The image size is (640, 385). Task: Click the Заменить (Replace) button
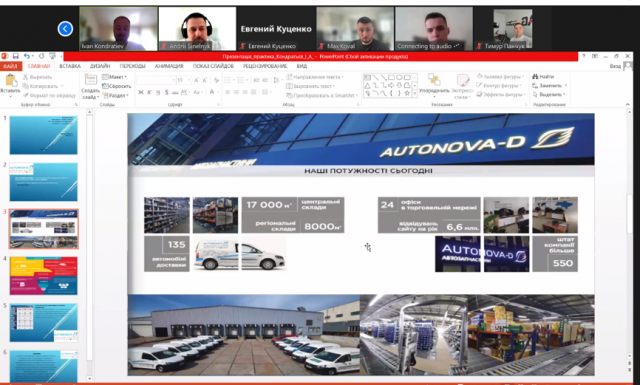pos(550,85)
